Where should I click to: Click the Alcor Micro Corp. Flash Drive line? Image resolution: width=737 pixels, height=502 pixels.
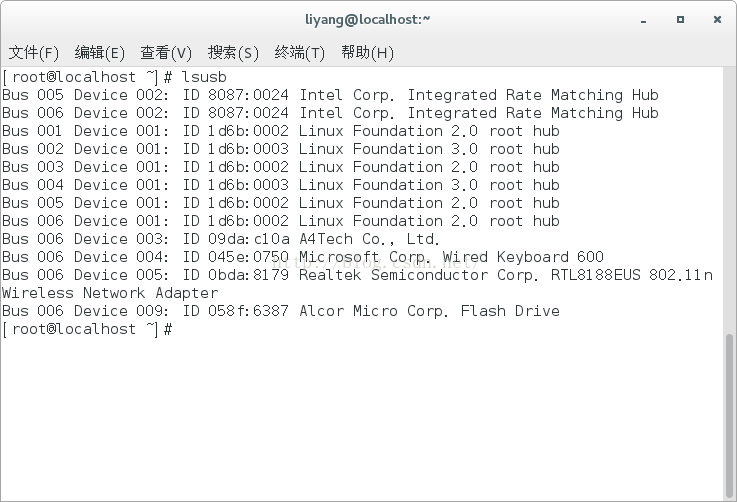(x=280, y=311)
